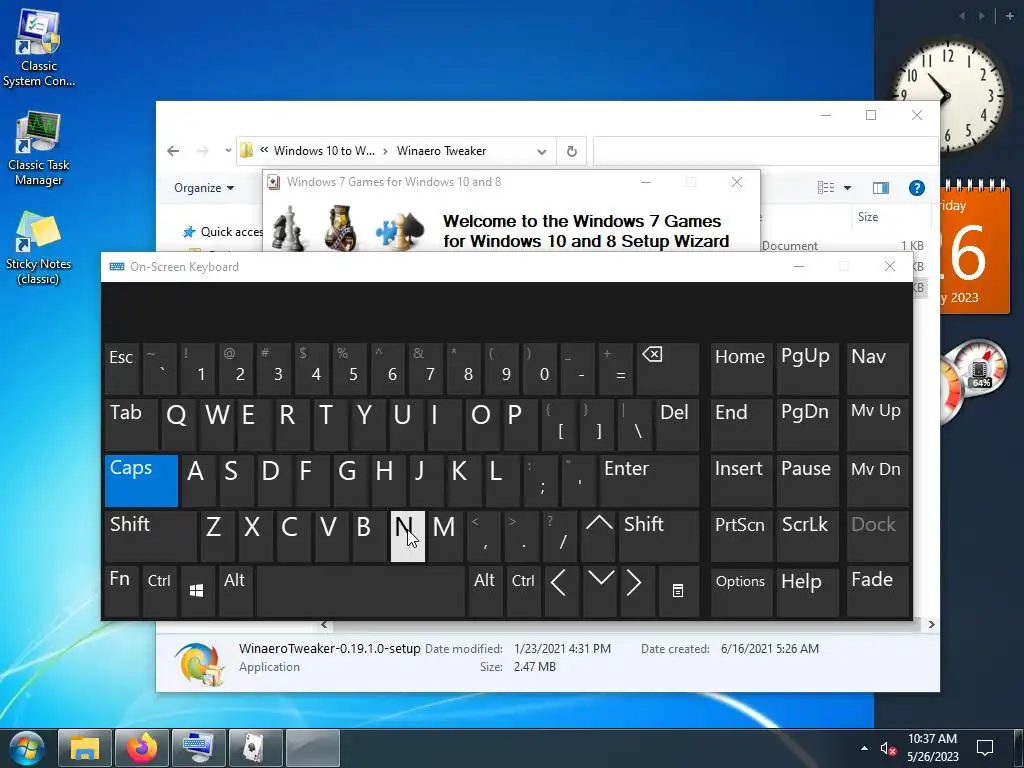This screenshot has width=1024, height=768.
Task: Open Start menu orb in taskbar
Action: click(x=26, y=748)
